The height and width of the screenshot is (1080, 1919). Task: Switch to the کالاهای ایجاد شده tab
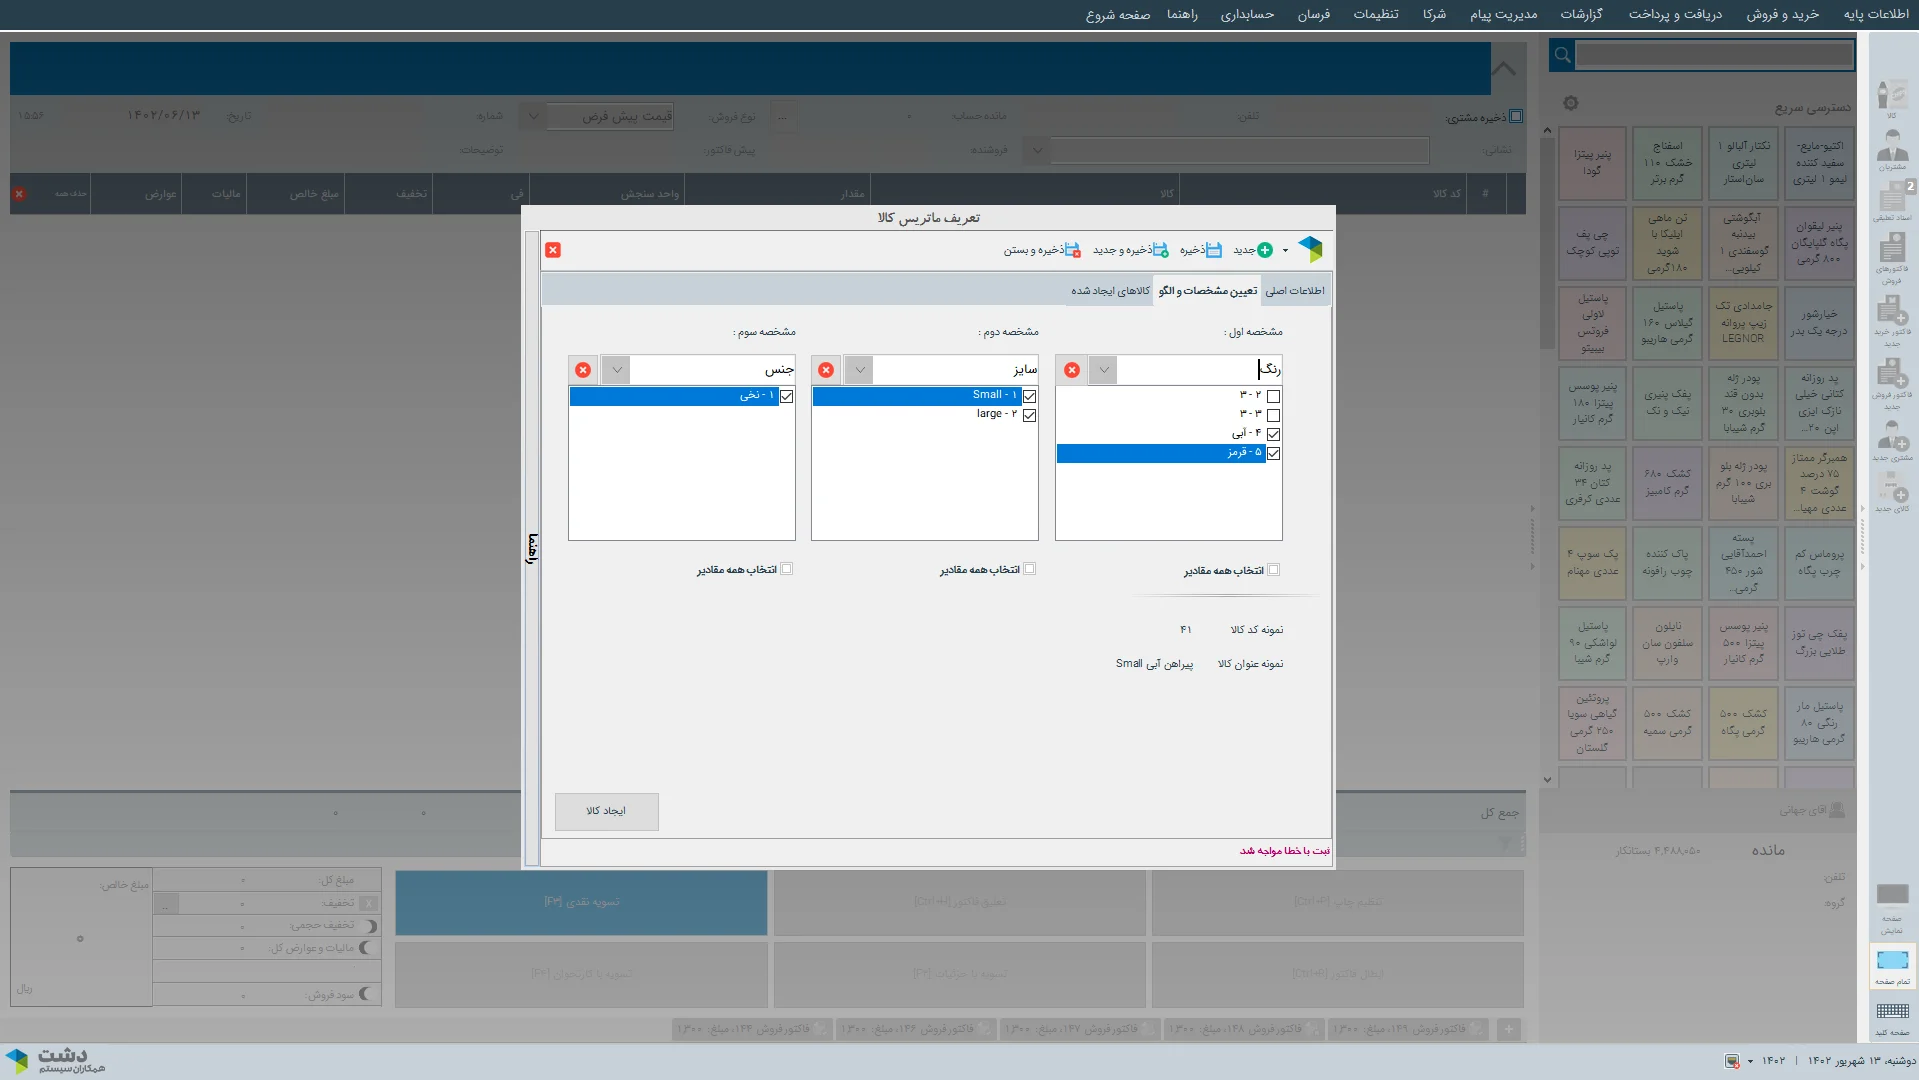click(1110, 291)
